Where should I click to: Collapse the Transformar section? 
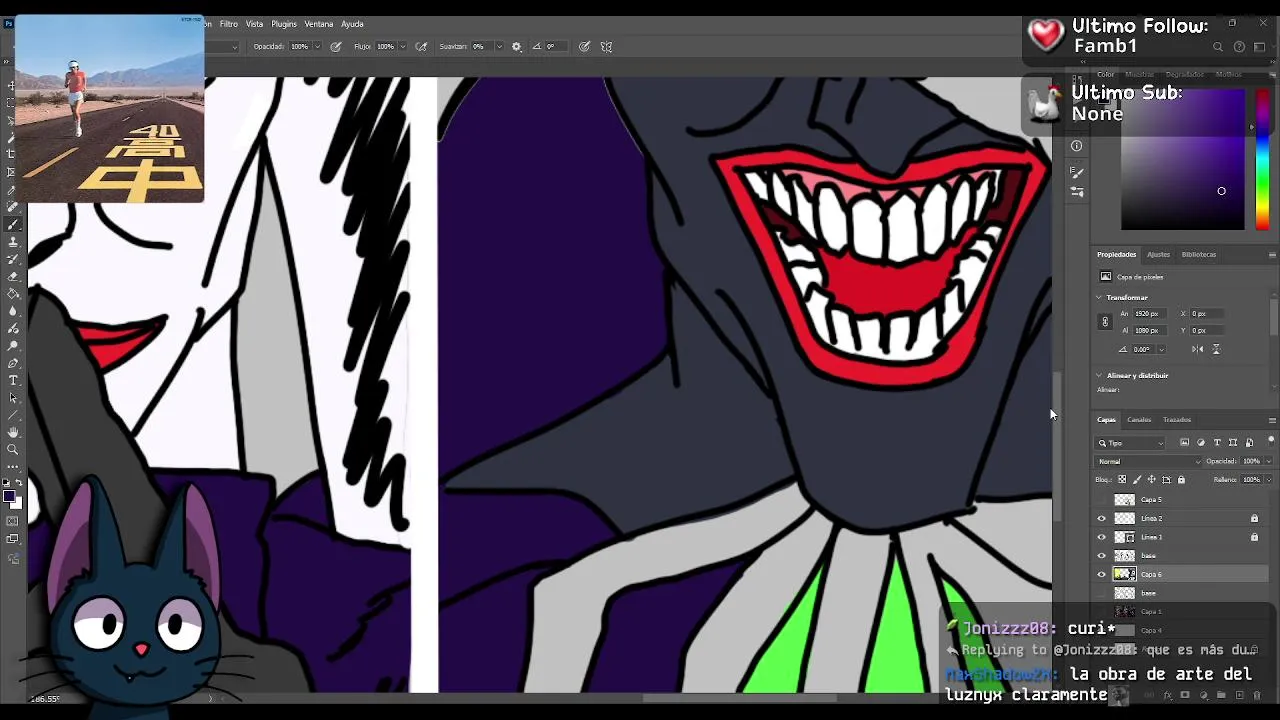1099,297
